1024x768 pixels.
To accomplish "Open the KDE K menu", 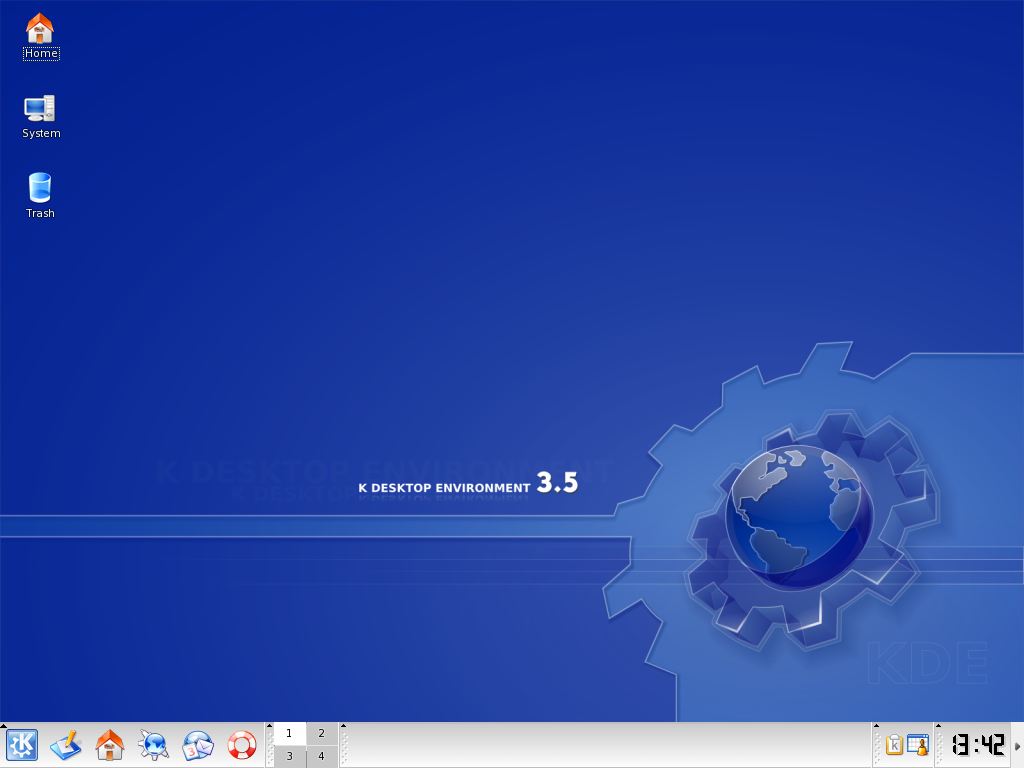I will tap(22, 745).
